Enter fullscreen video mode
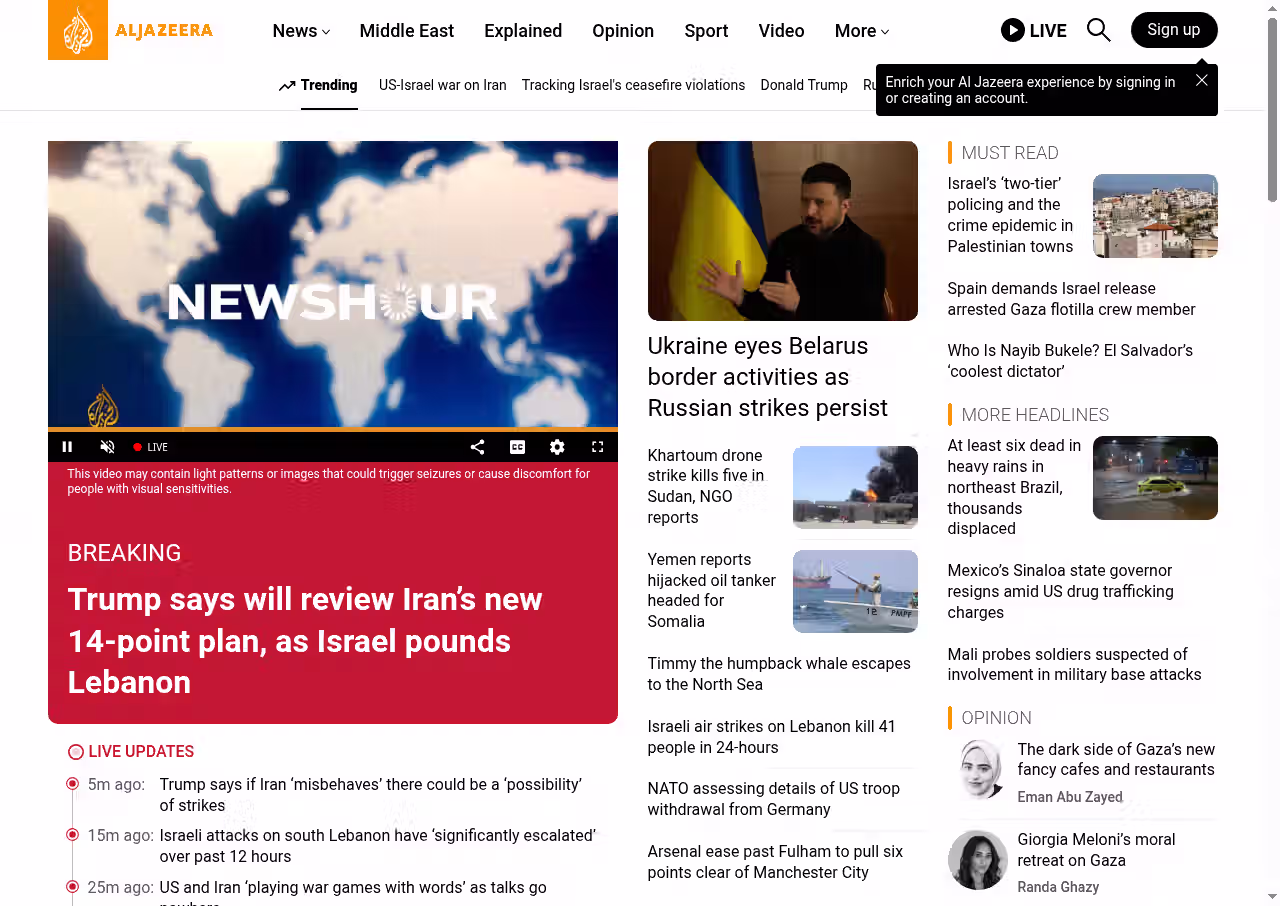The height and width of the screenshot is (906, 1280). pyautogui.click(x=597, y=447)
